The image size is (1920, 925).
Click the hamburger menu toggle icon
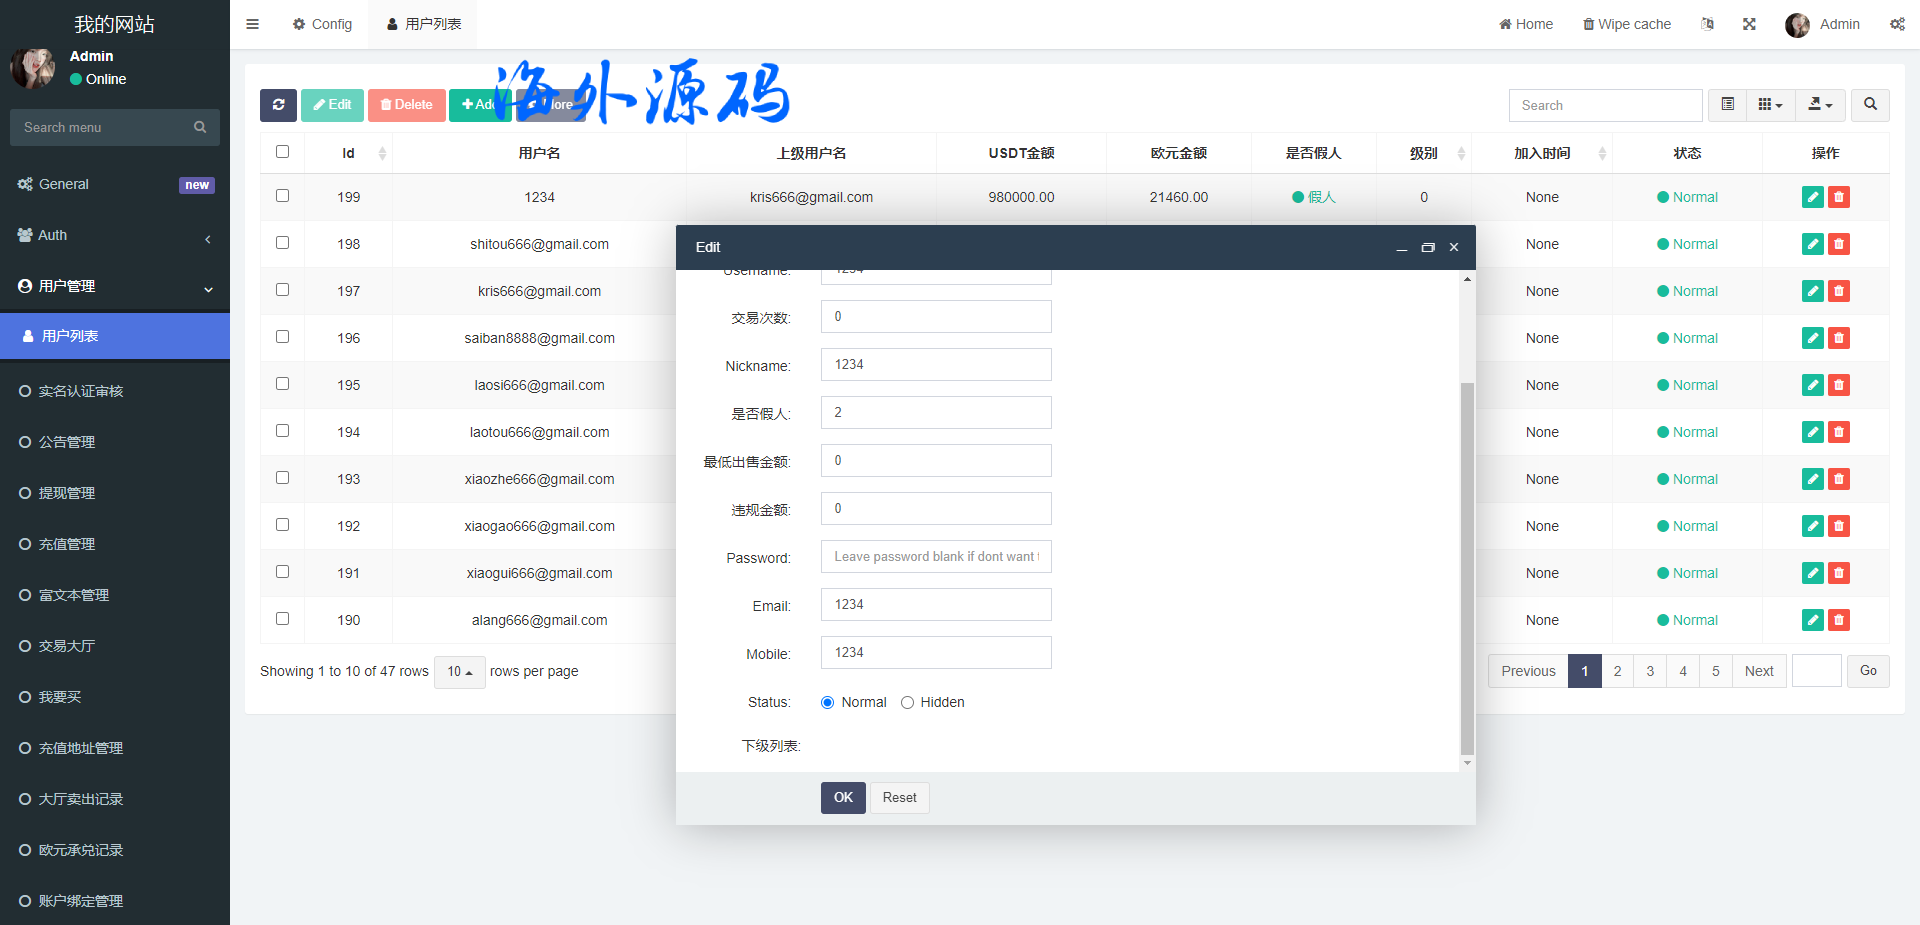coord(253,24)
